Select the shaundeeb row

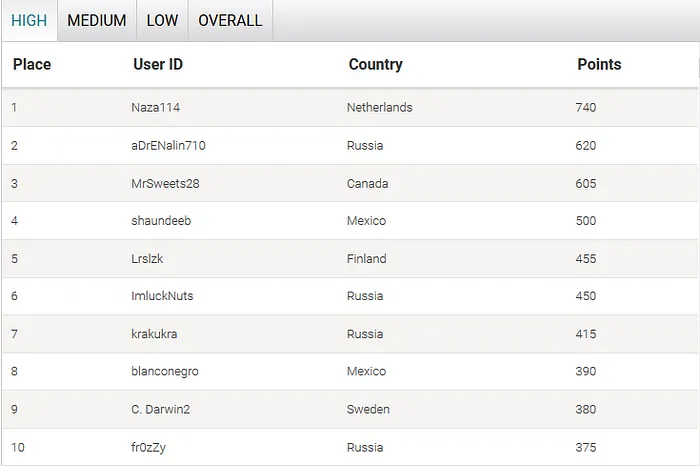click(161, 221)
